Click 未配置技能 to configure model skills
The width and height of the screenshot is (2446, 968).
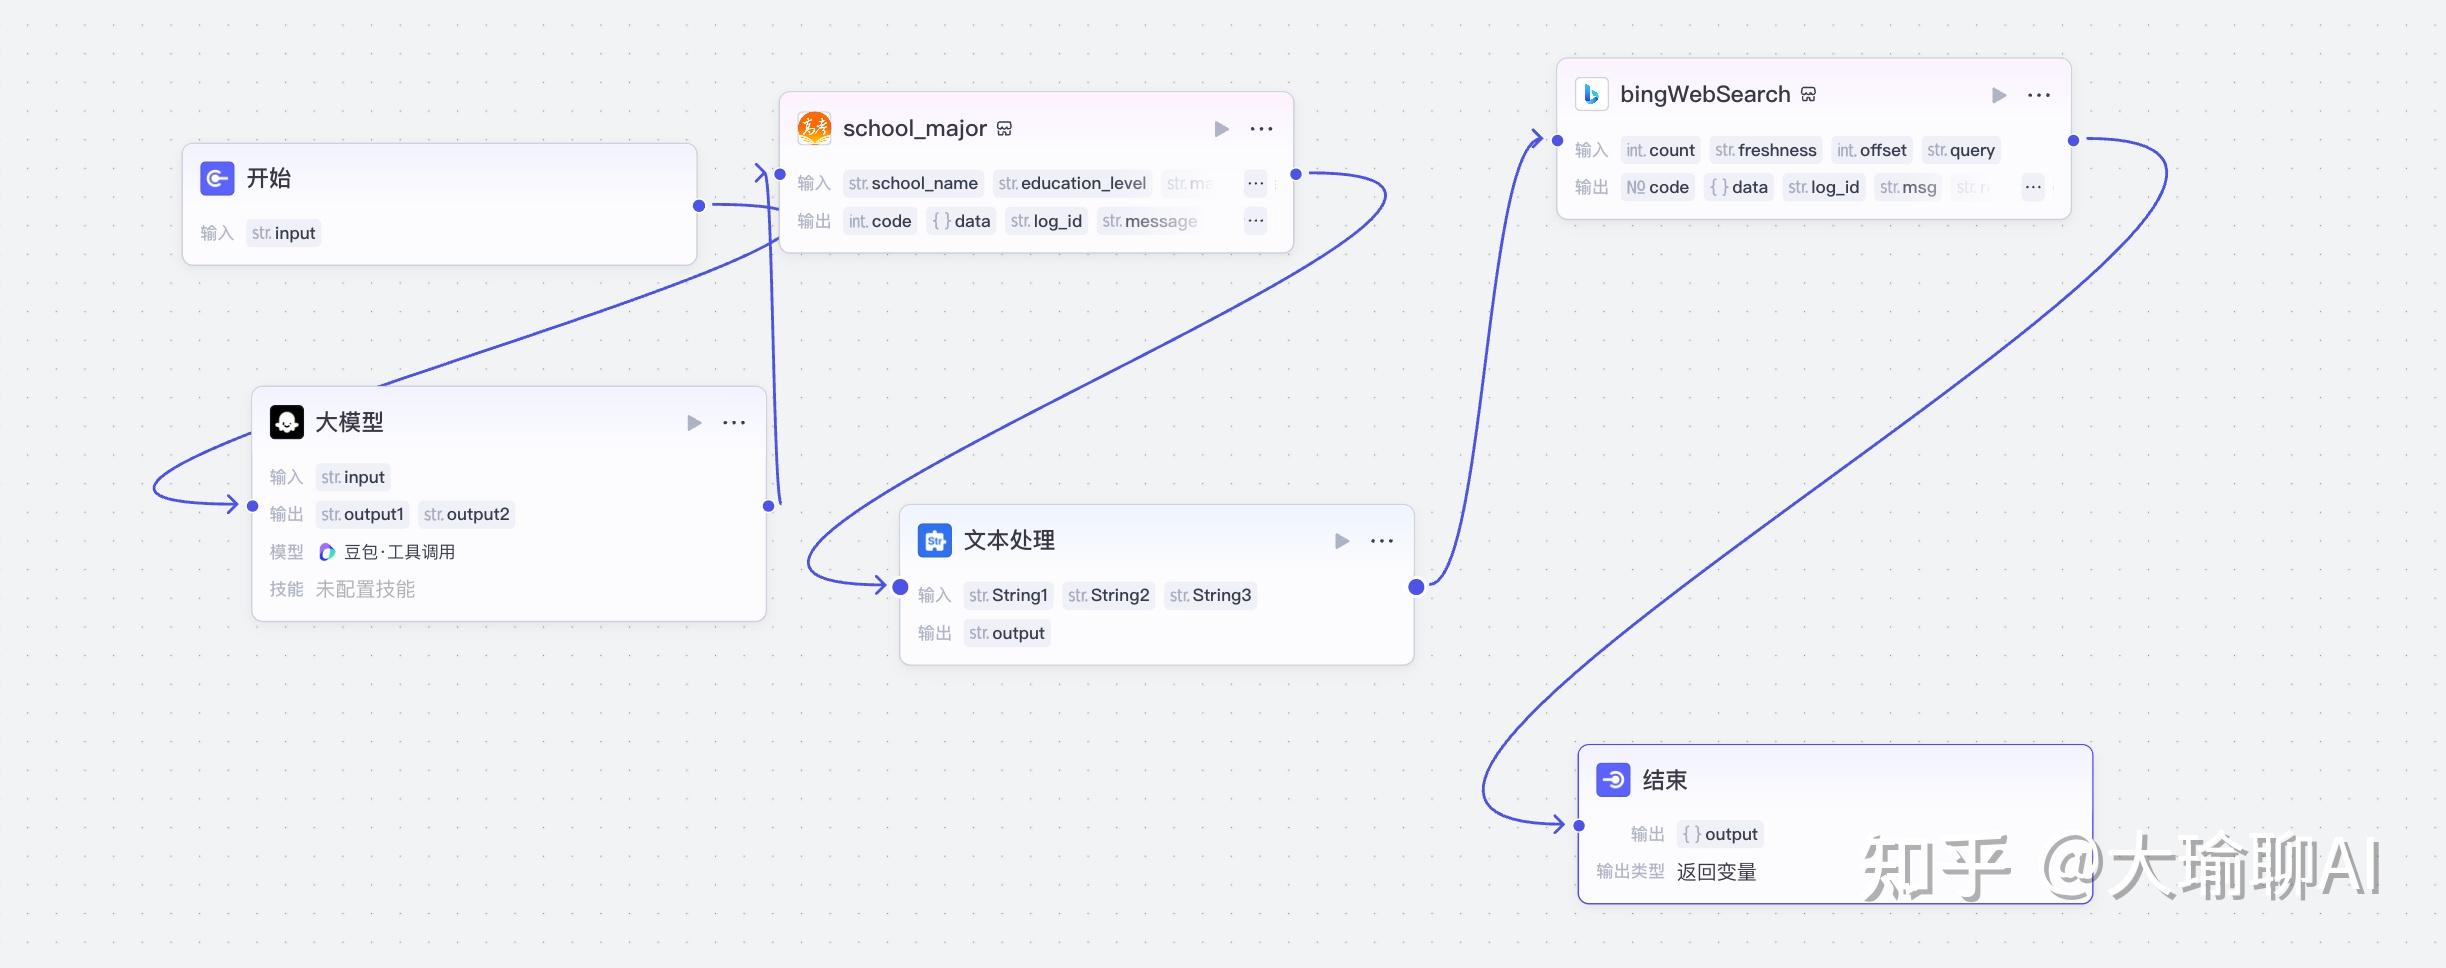(366, 588)
